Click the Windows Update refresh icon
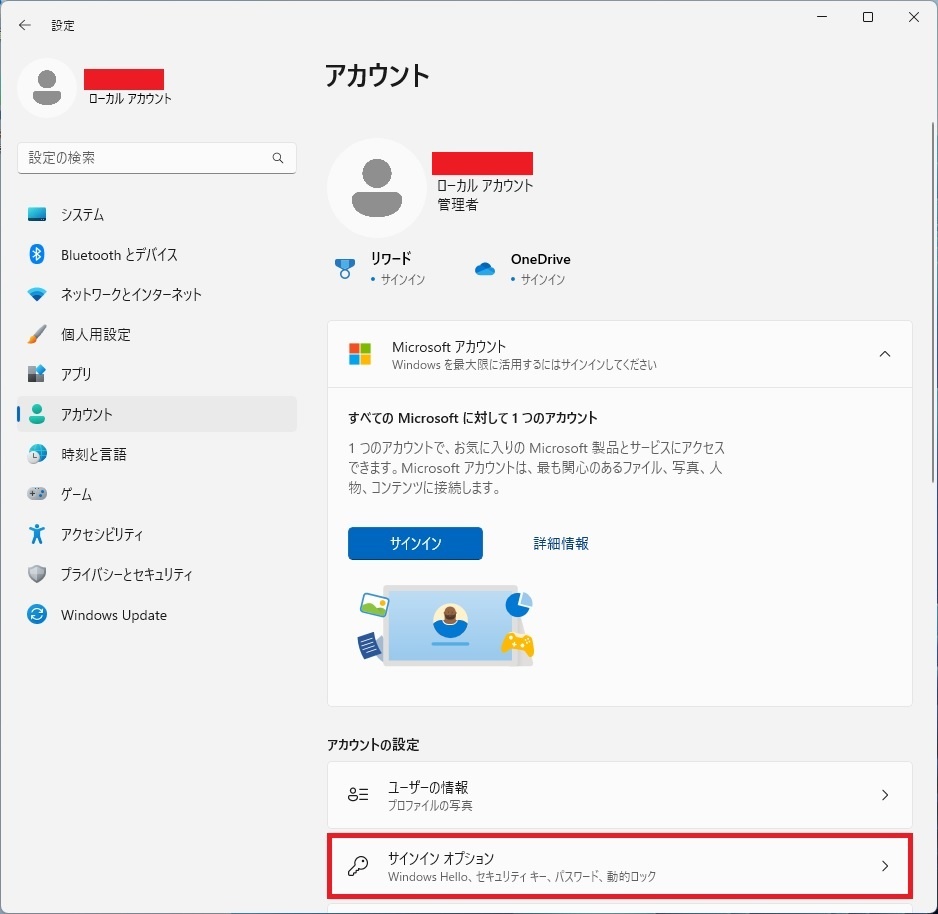The width and height of the screenshot is (938, 914). (x=36, y=614)
